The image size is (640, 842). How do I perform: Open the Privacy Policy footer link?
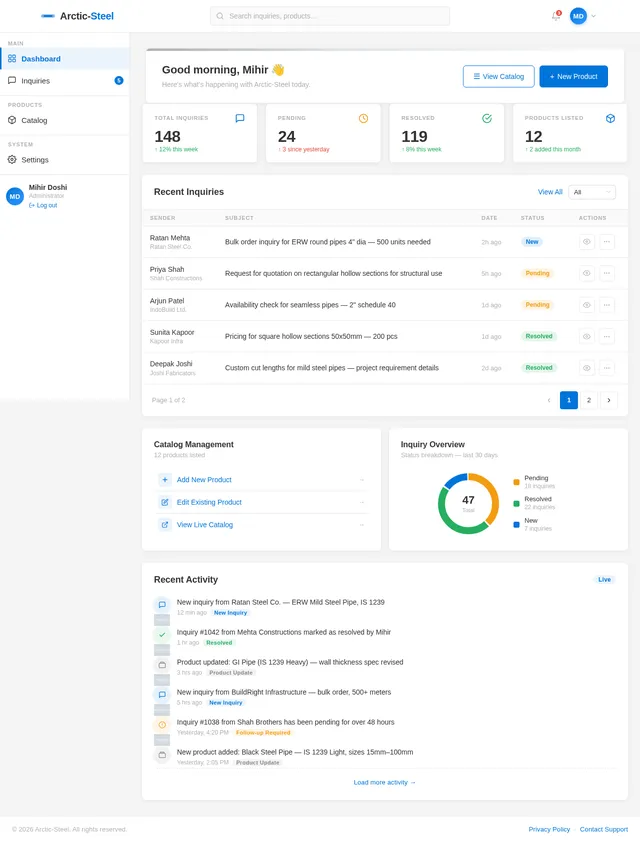tap(549, 829)
